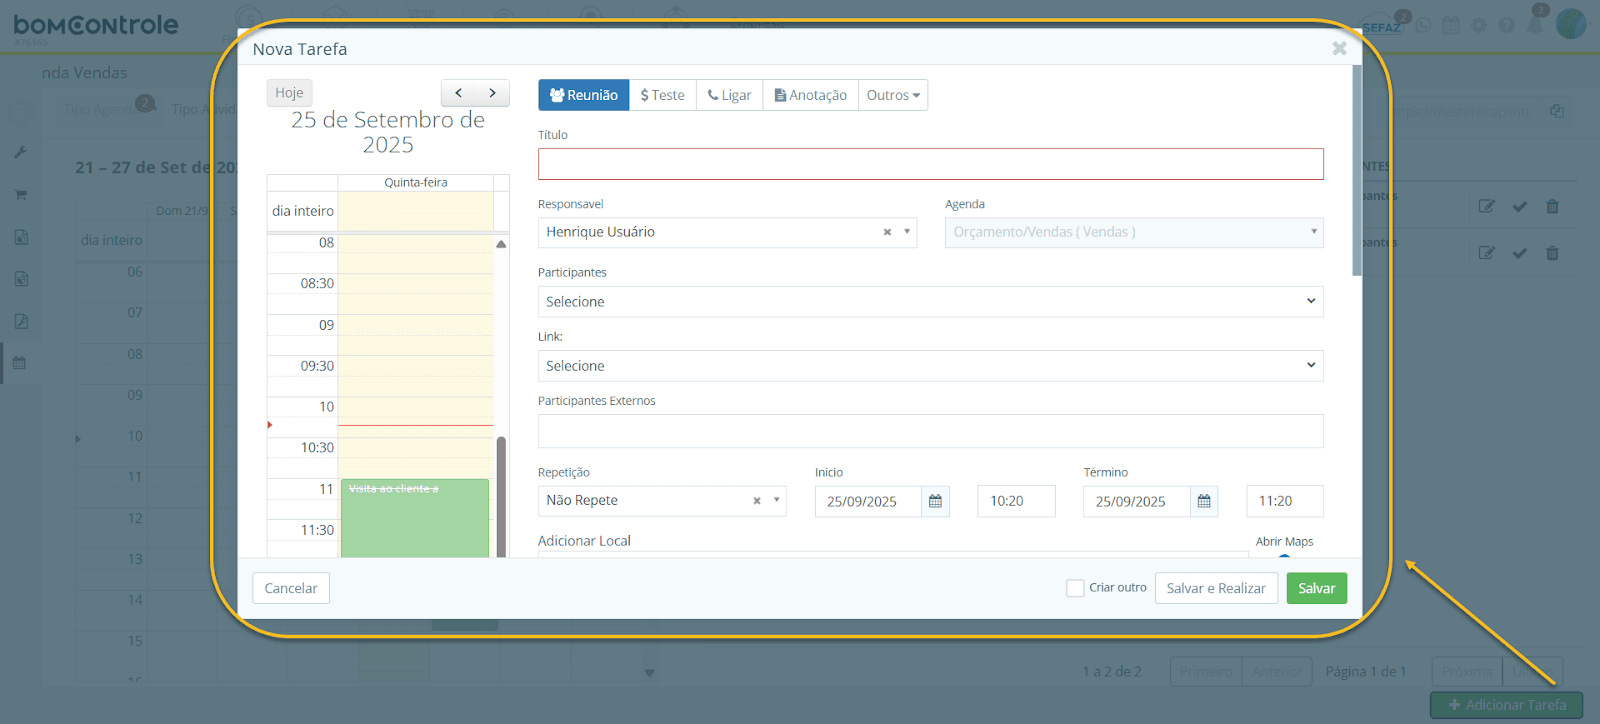The width and height of the screenshot is (1600, 724).
Task: Open the notifications bell icon
Action: click(x=1535, y=24)
